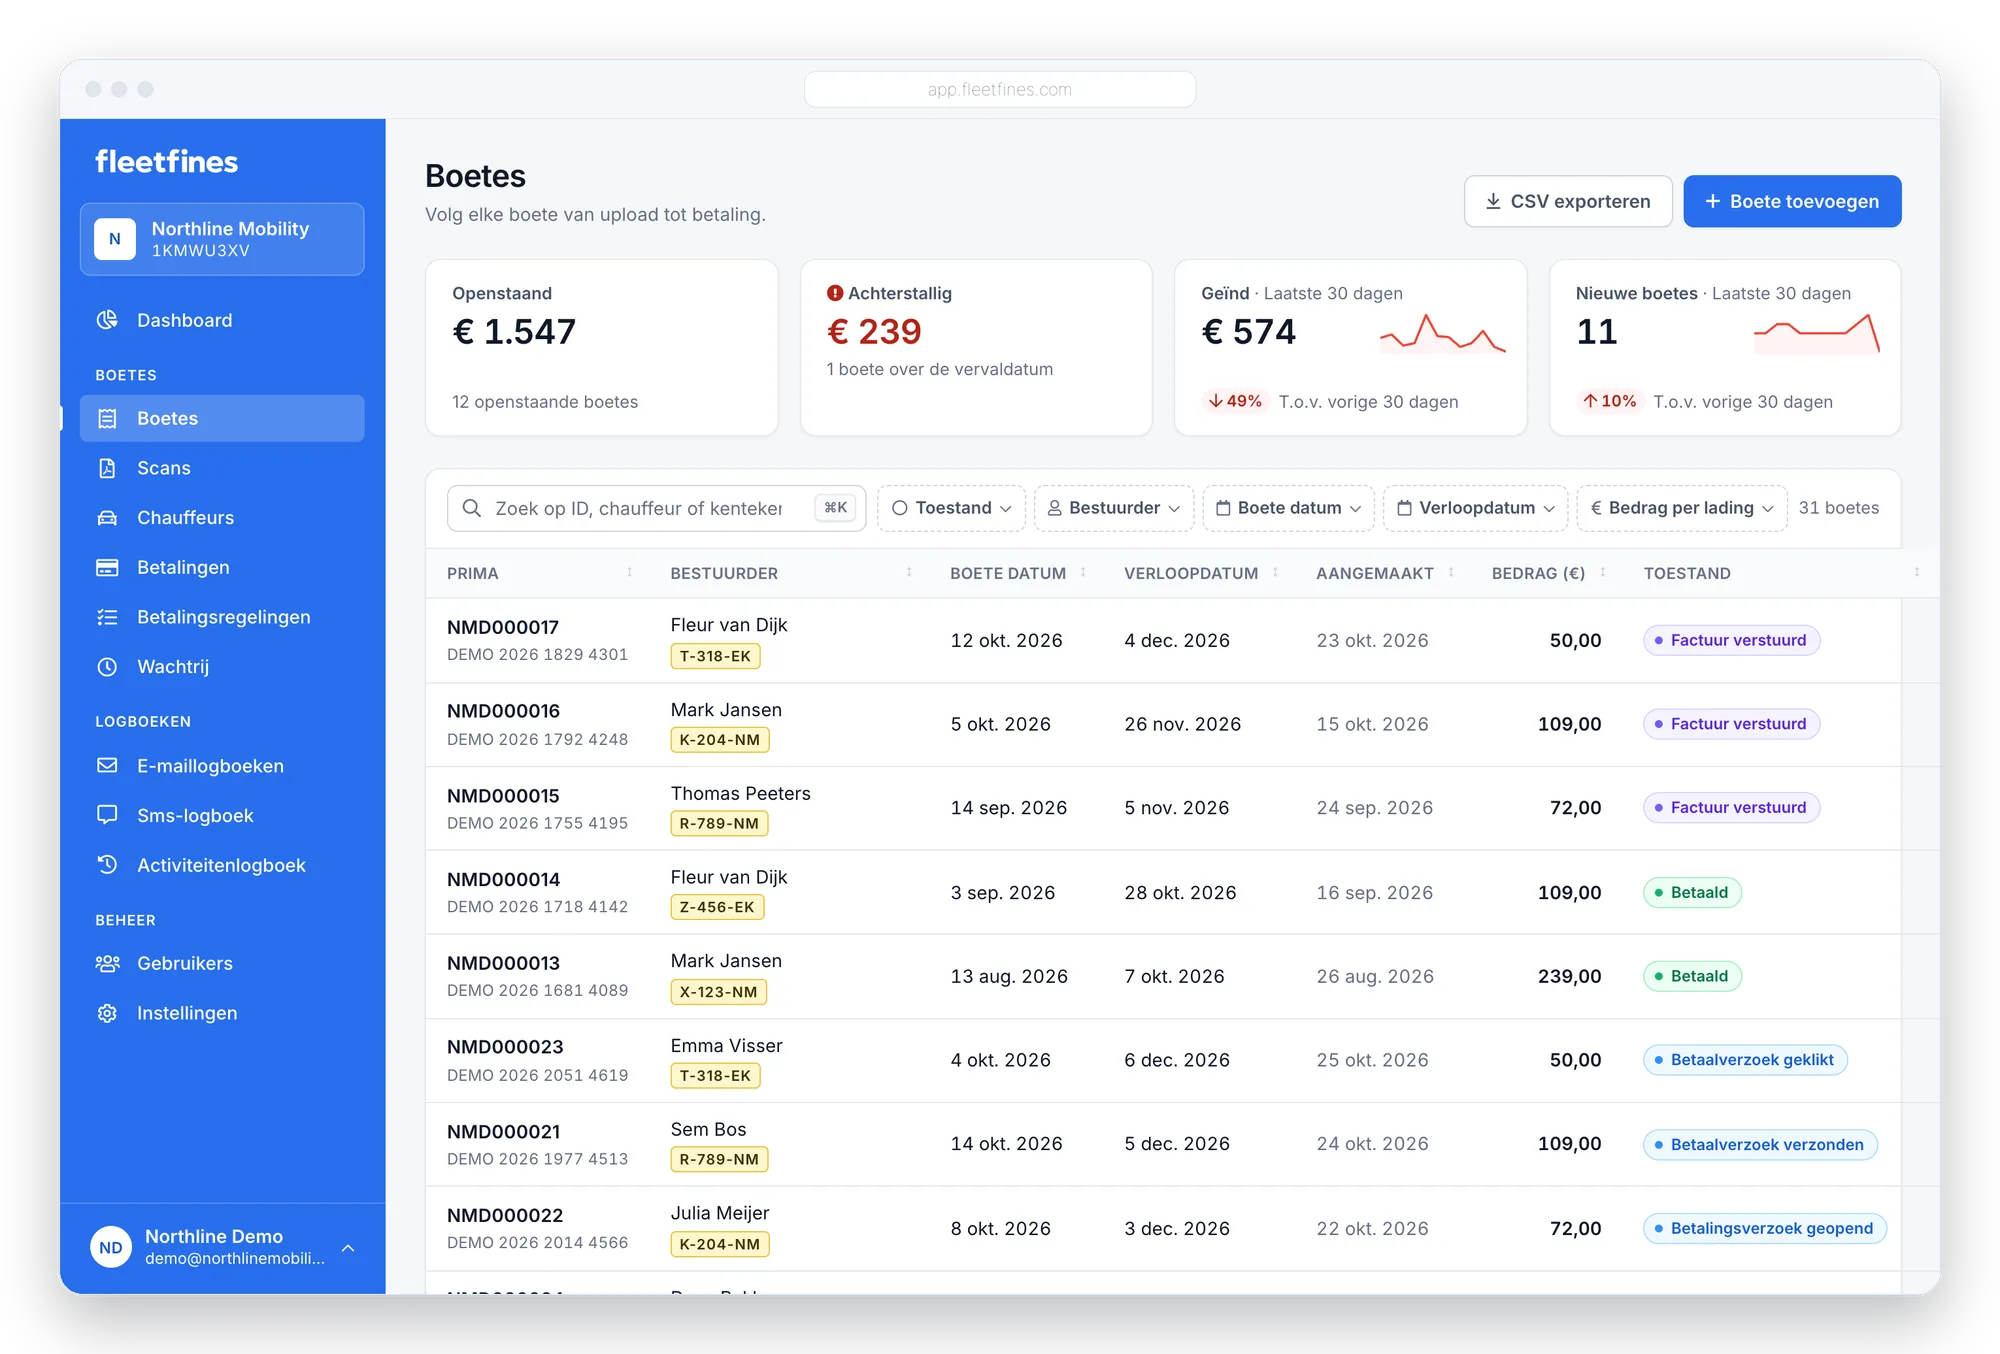
Task: Expand the Northline Demo account menu chevron
Action: 348,1248
